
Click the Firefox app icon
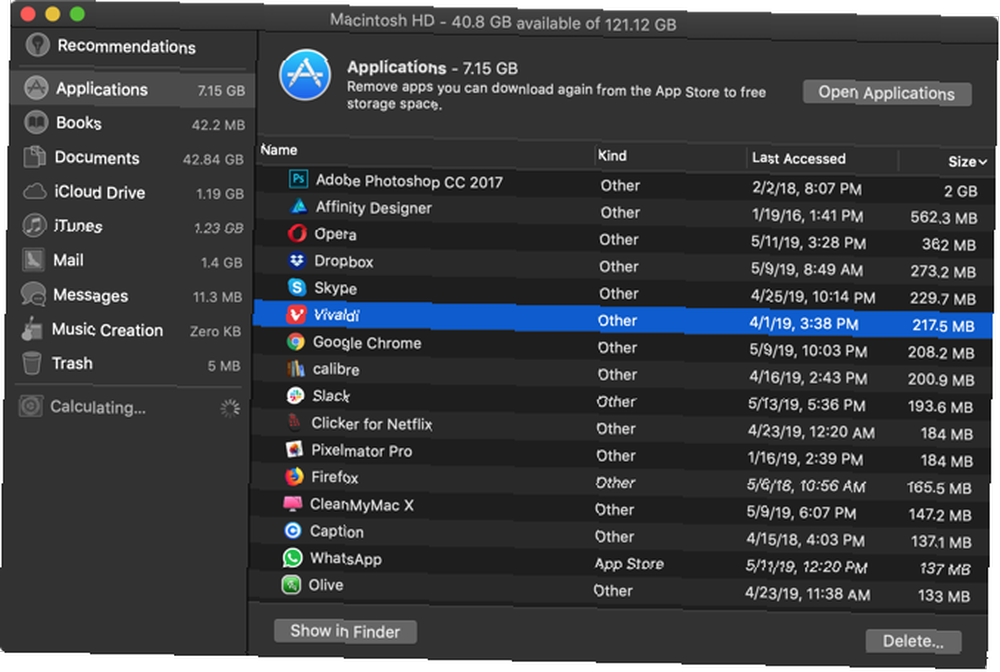pos(293,476)
